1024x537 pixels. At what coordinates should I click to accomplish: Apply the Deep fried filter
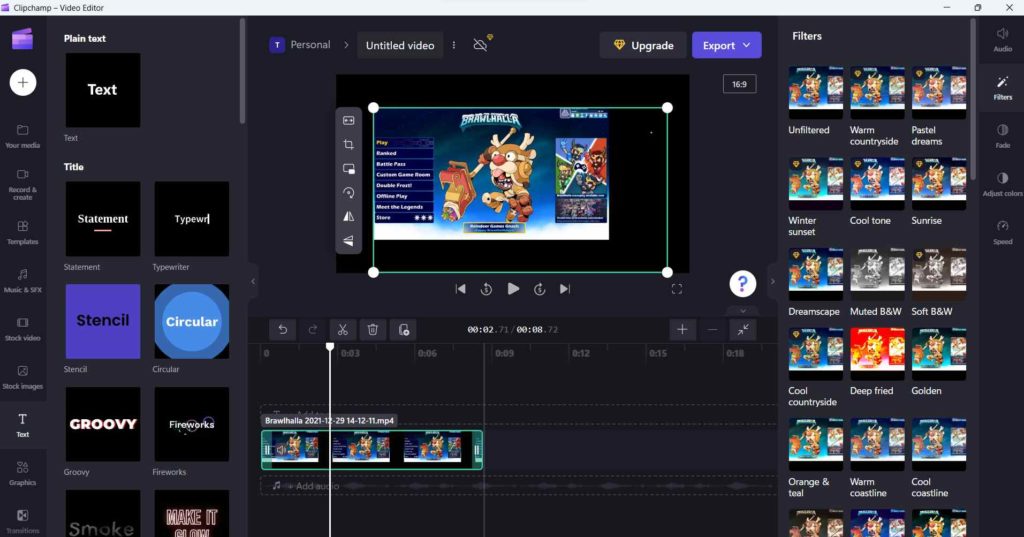877,353
